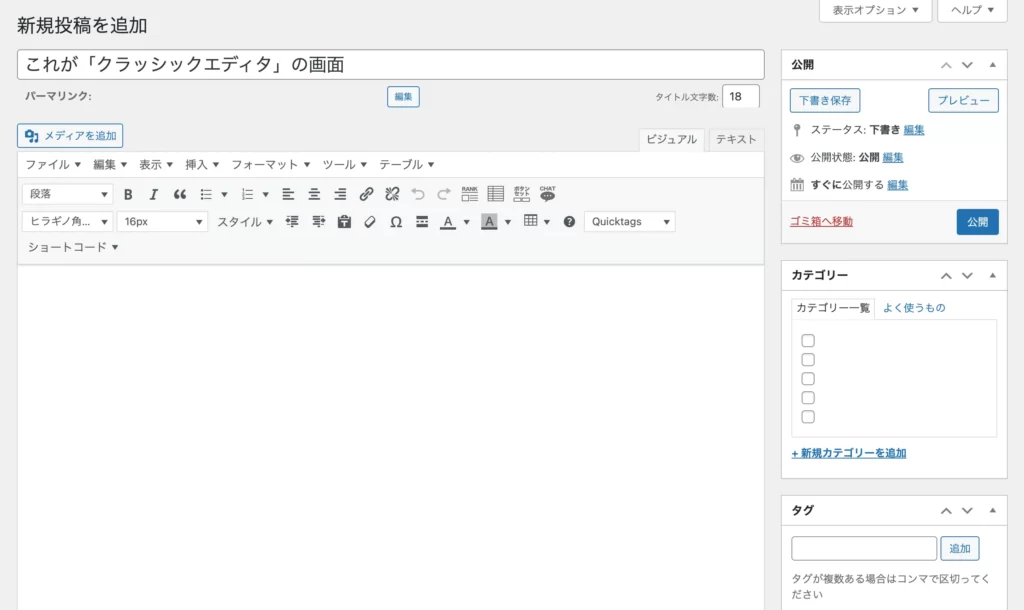Viewport: 1024px width, 610px height.
Task: Click the ゴミ箱へ移動 link
Action: tap(822, 221)
